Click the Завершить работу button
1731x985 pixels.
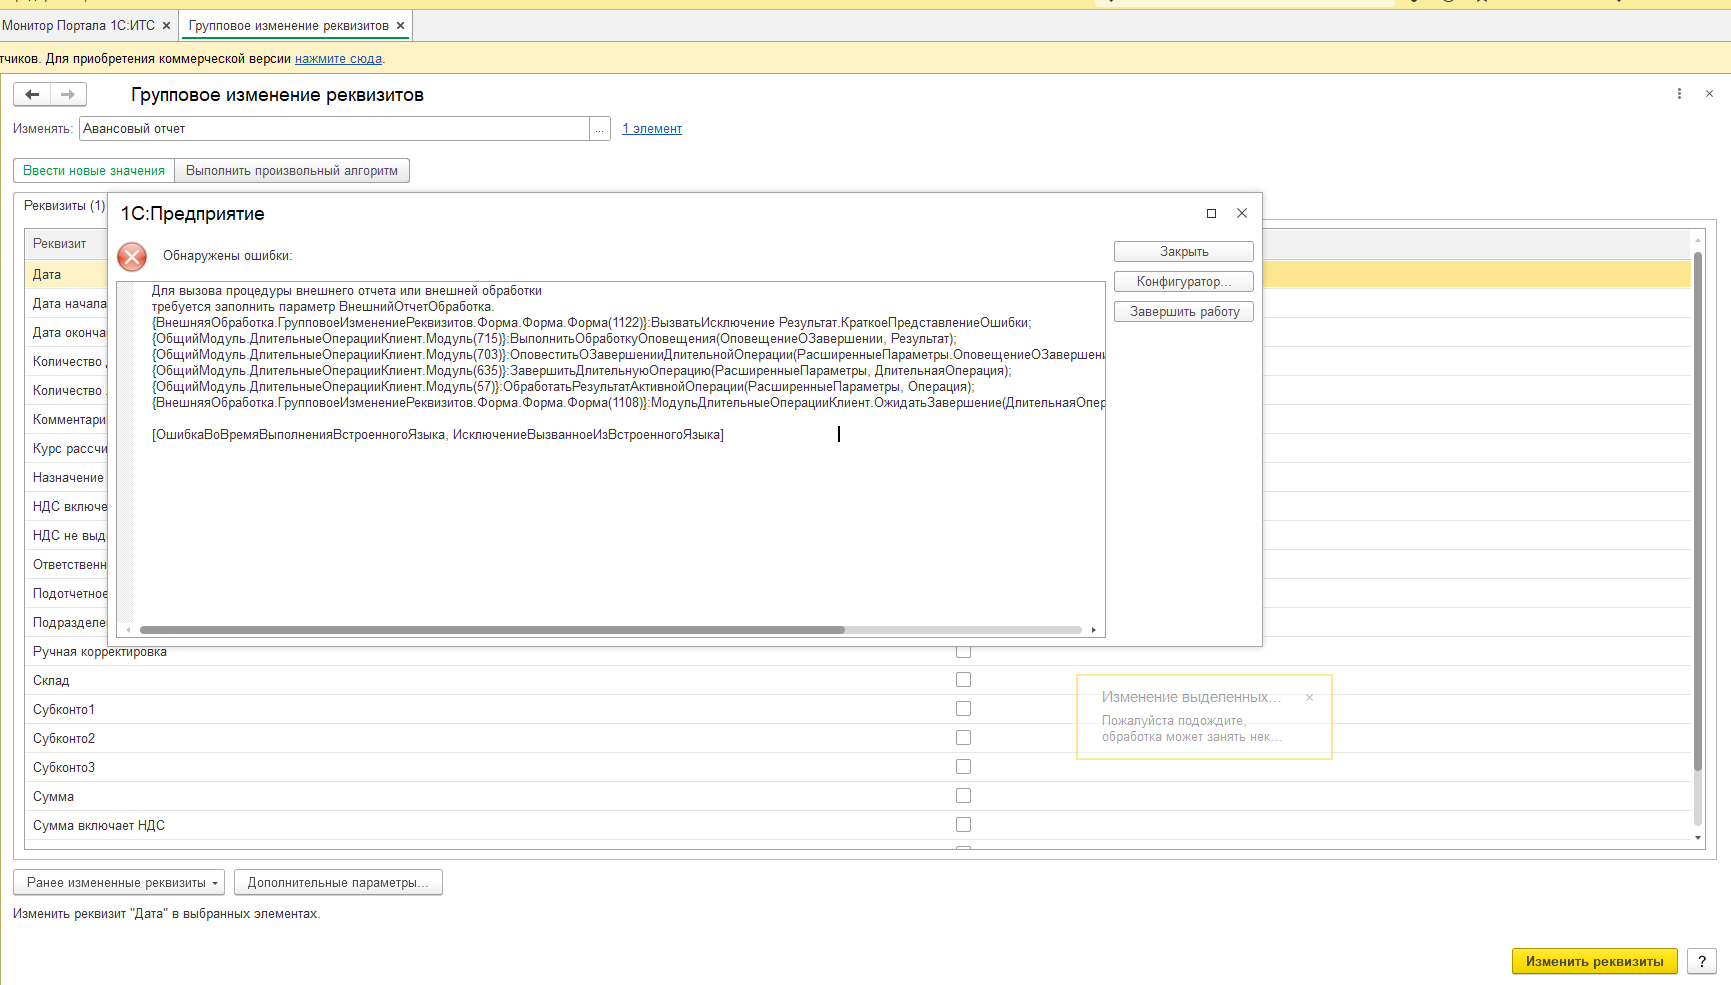1184,312
